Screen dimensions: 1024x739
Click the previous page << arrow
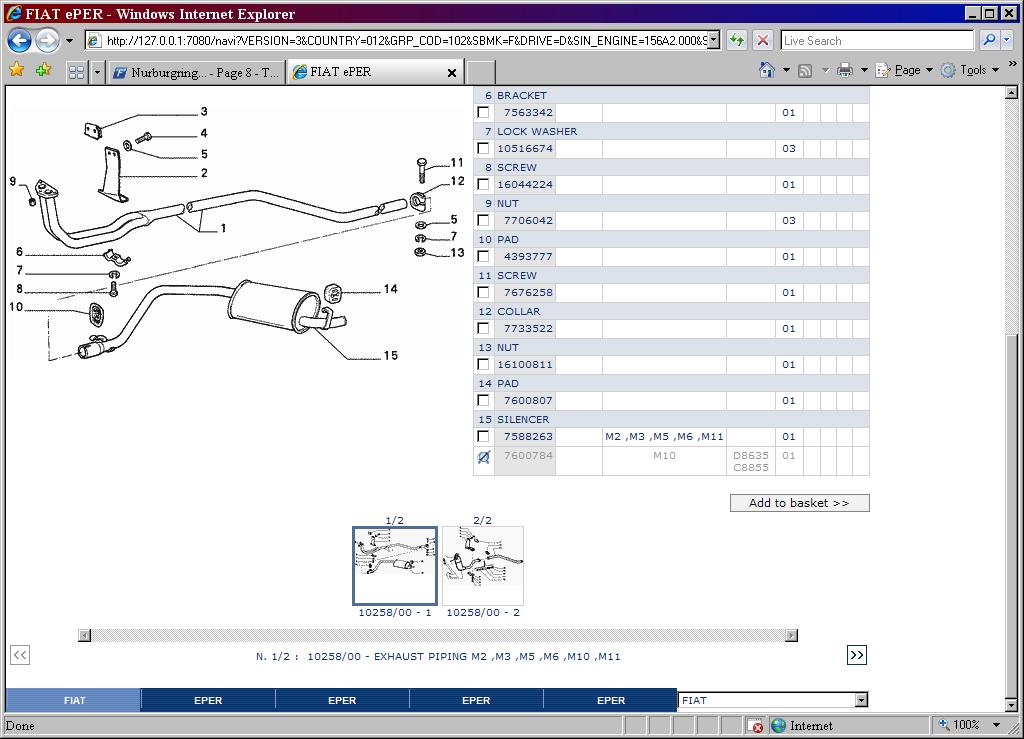[x=20, y=655]
